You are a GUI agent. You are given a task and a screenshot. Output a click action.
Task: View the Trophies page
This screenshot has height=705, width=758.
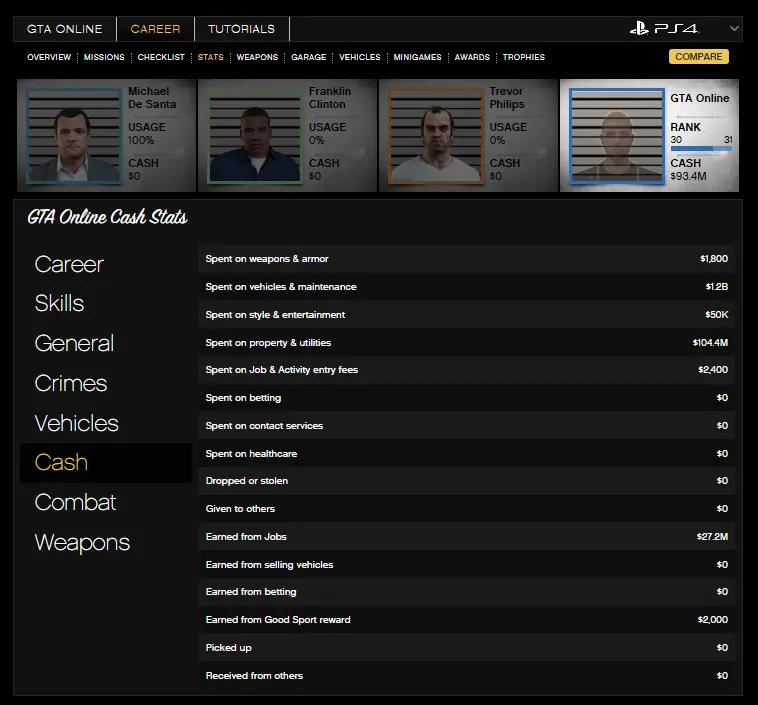pos(523,58)
